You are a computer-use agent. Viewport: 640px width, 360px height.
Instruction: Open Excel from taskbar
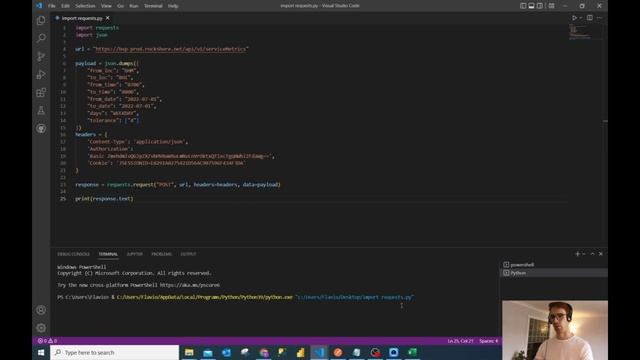coord(412,353)
